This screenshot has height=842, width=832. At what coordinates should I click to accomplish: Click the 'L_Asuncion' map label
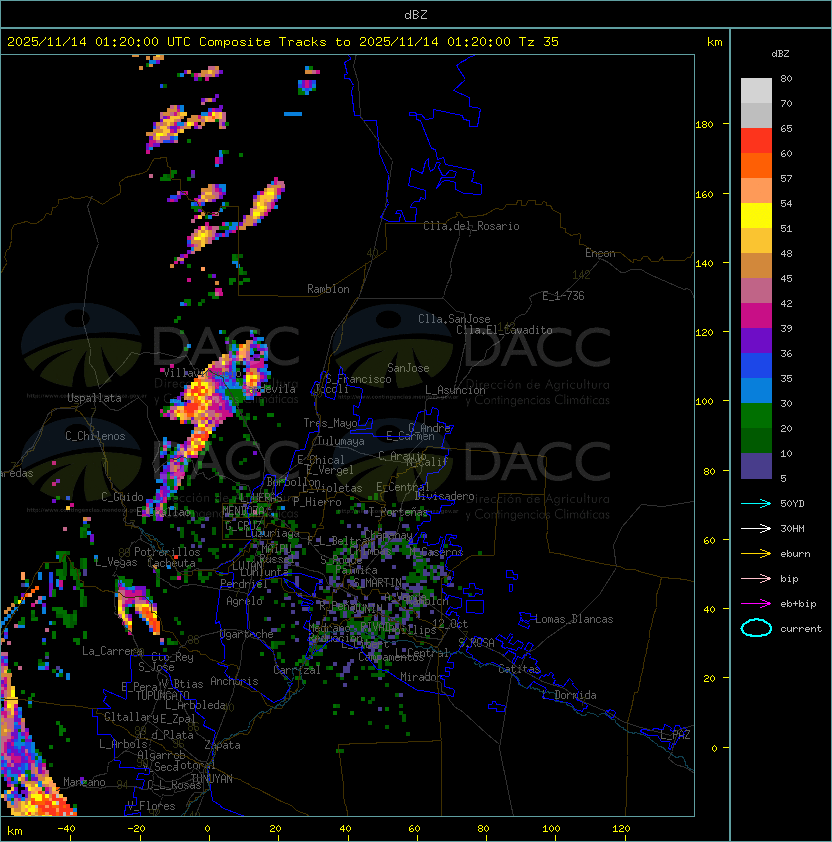455,390
